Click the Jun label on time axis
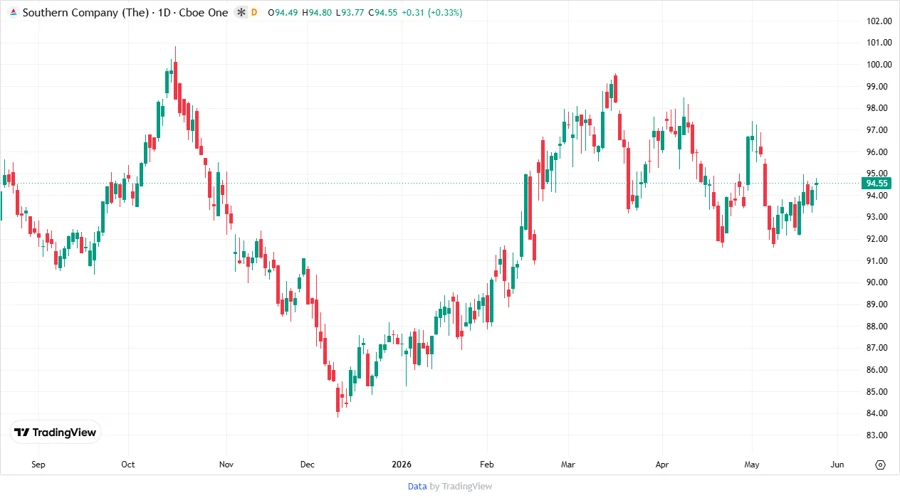The height and width of the screenshot is (498, 900). (x=837, y=465)
